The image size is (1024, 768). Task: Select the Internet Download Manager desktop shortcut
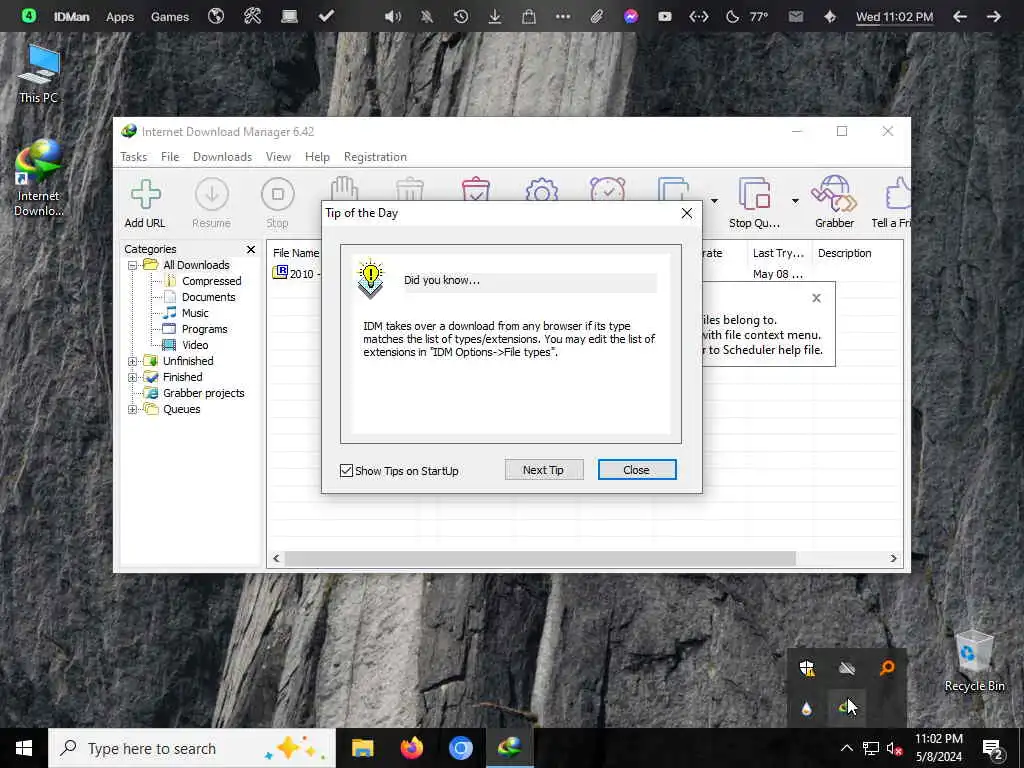[39, 176]
